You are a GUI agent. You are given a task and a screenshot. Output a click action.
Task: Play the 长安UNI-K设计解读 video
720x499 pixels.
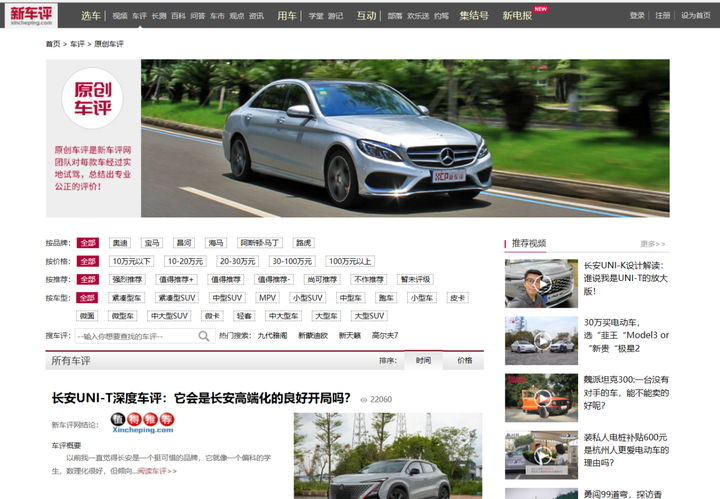coord(541,283)
